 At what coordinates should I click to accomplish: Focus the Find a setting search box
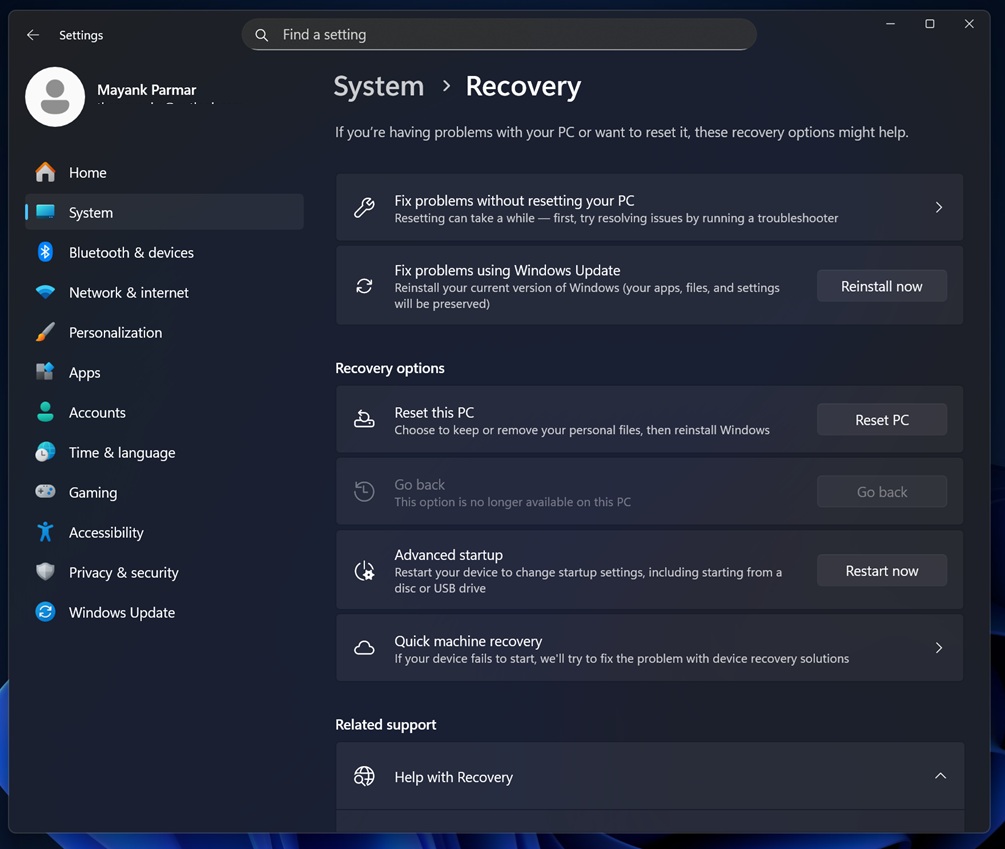tap(500, 35)
